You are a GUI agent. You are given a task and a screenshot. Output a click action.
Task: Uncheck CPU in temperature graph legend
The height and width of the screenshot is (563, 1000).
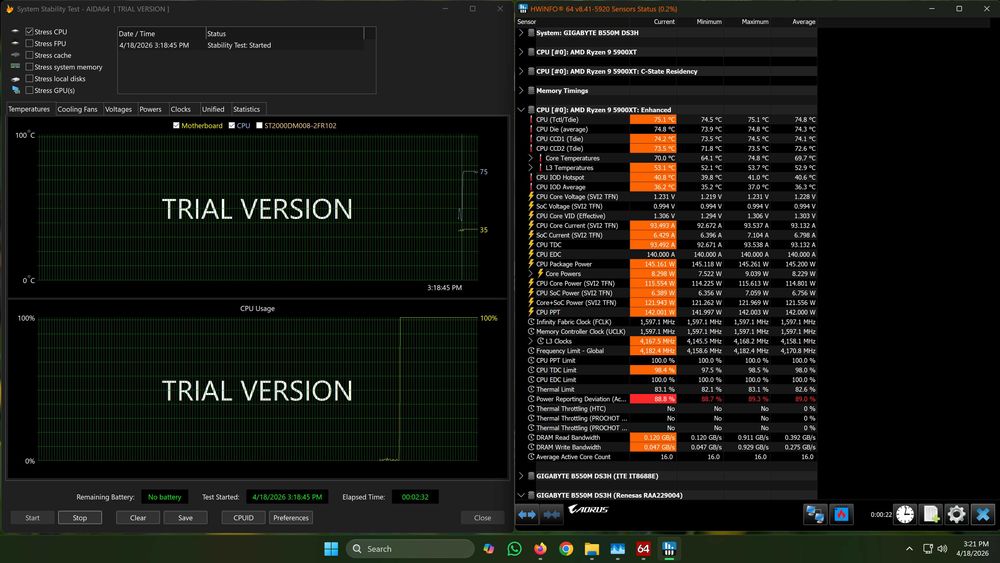(x=232, y=126)
